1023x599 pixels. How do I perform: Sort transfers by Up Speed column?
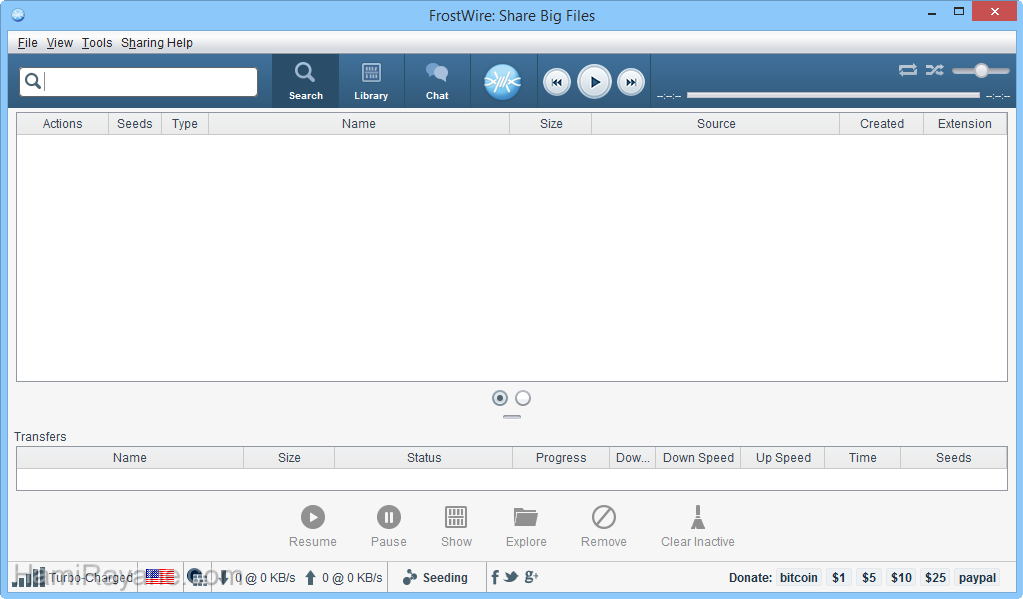pyautogui.click(x=783, y=458)
